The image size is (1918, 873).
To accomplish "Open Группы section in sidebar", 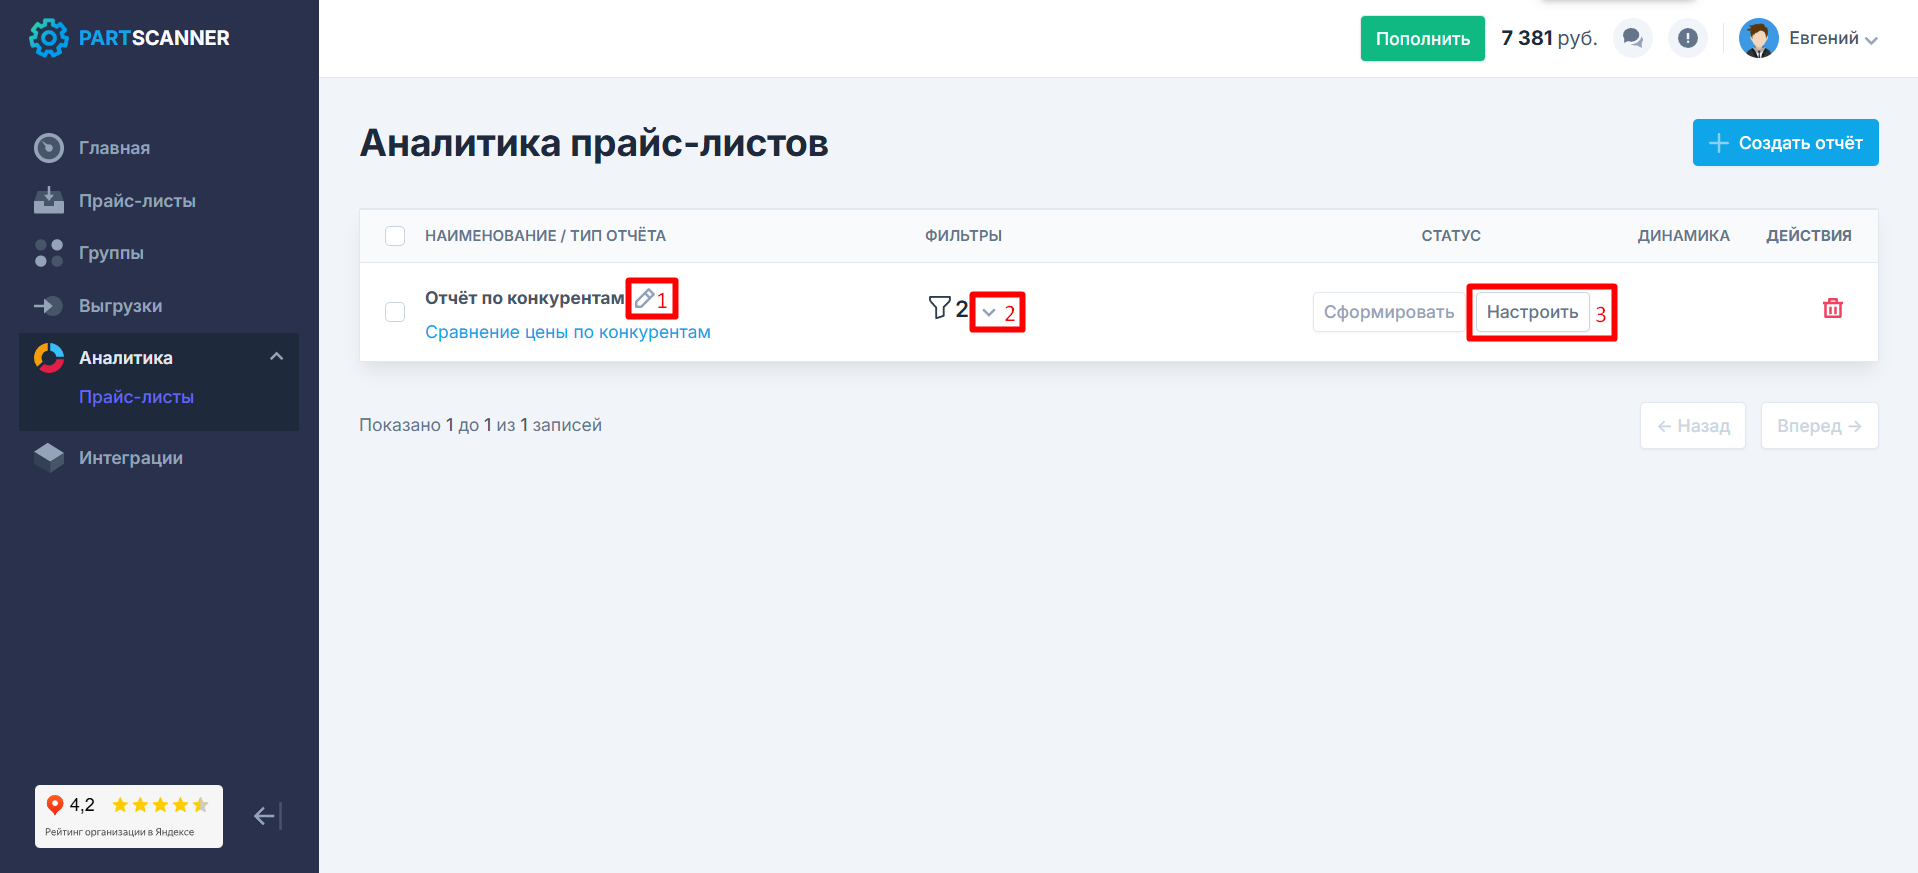I will (x=111, y=253).
